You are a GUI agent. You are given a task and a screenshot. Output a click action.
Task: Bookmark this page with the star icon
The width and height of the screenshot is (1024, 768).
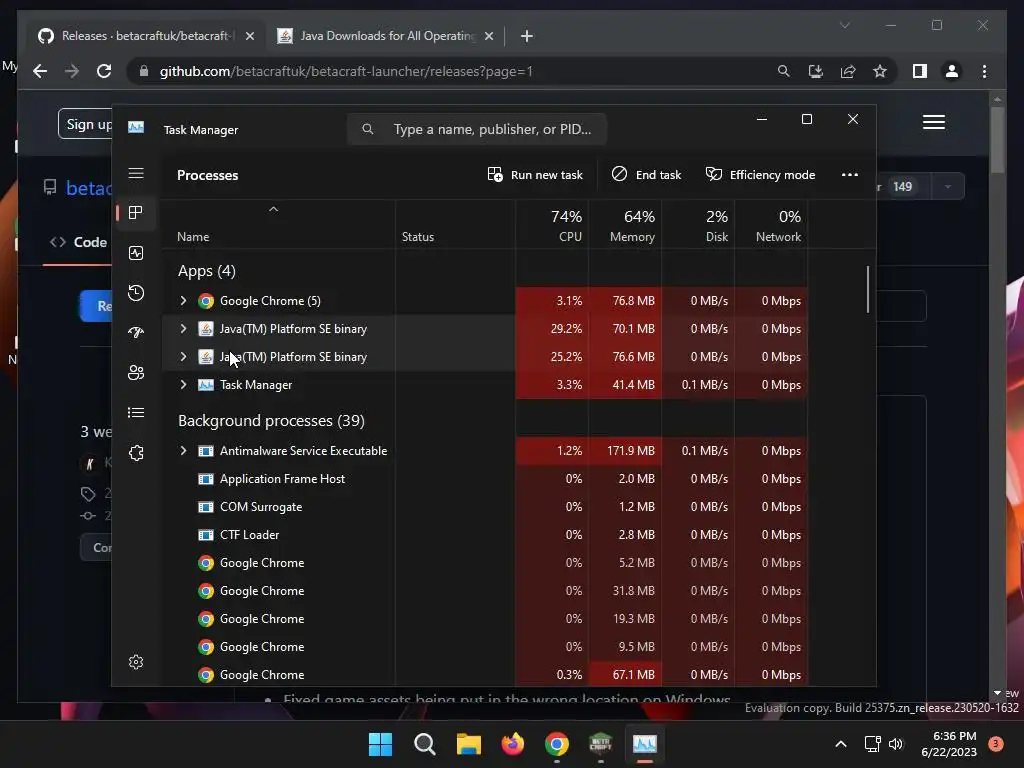coord(880,71)
